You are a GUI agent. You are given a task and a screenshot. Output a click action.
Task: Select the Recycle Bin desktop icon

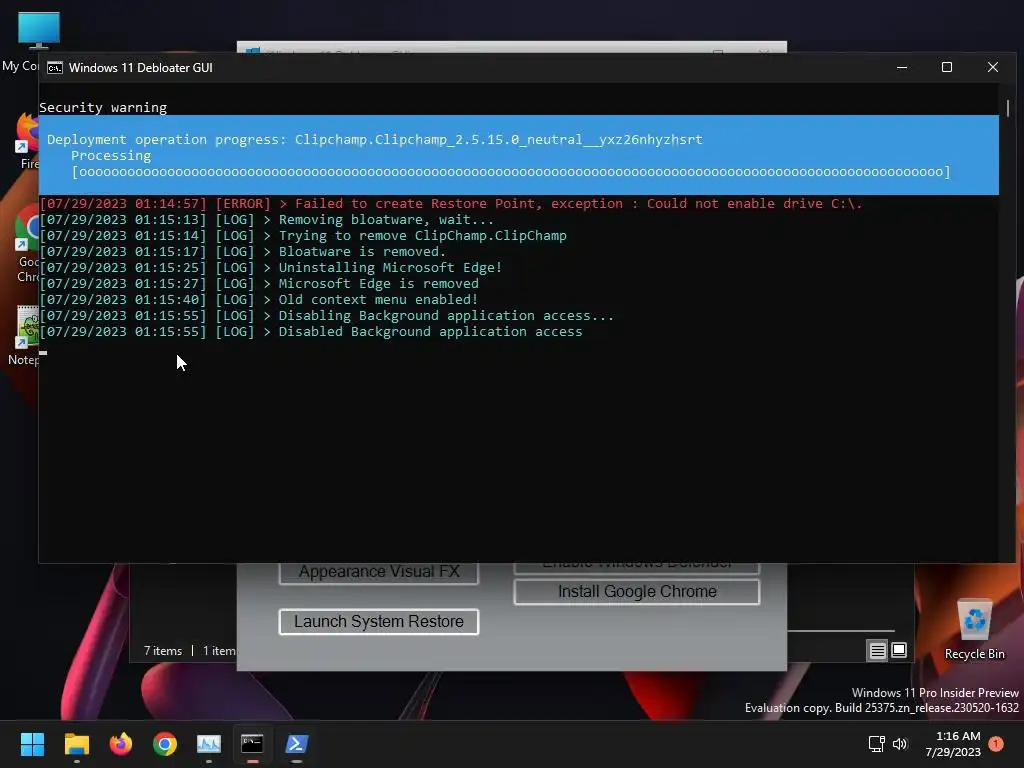(974, 629)
